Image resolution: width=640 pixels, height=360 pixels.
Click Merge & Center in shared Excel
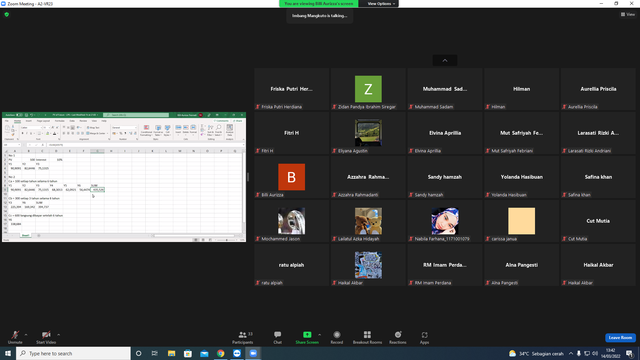(x=96, y=133)
